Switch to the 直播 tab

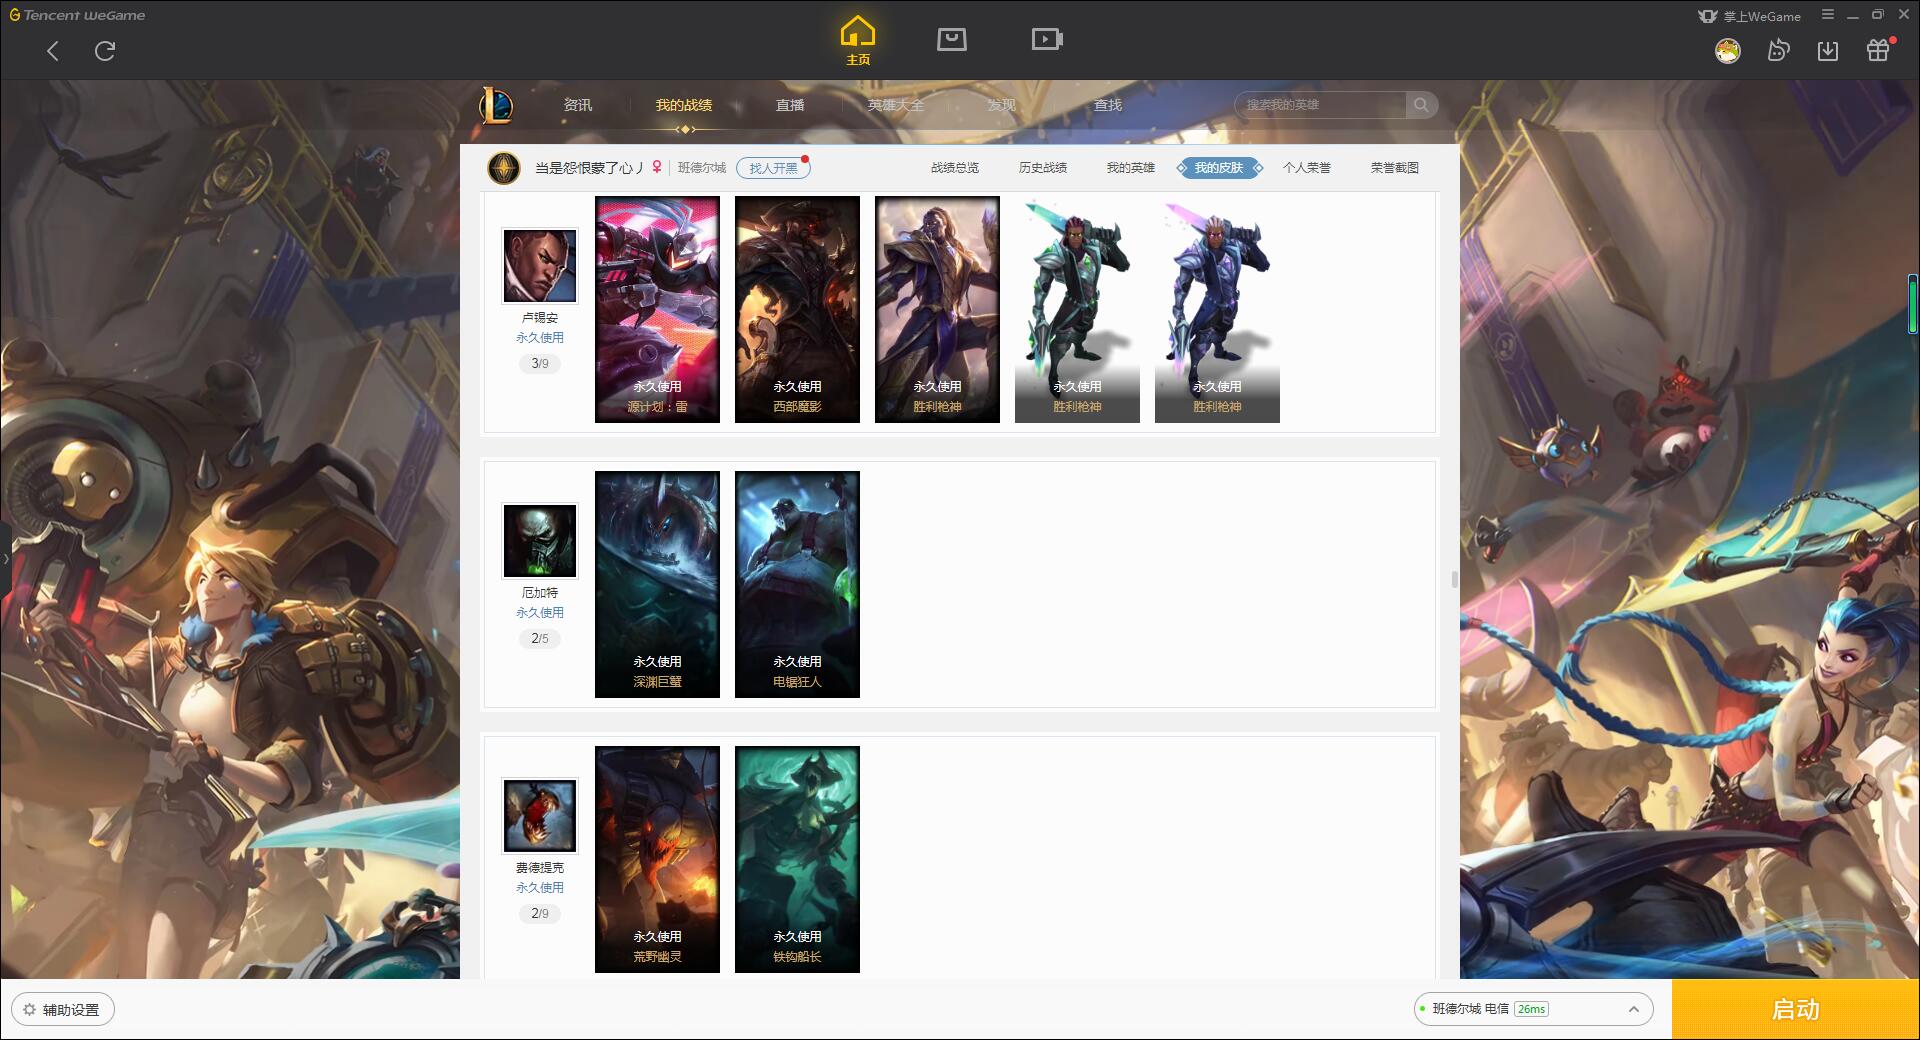[790, 105]
